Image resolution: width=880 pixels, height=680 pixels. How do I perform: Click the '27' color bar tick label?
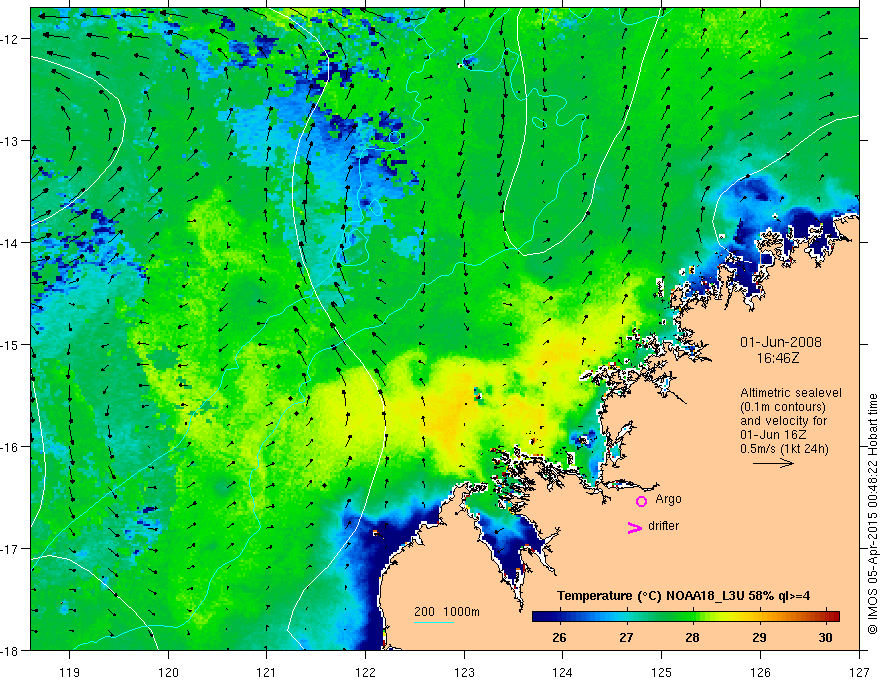pyautogui.click(x=626, y=638)
